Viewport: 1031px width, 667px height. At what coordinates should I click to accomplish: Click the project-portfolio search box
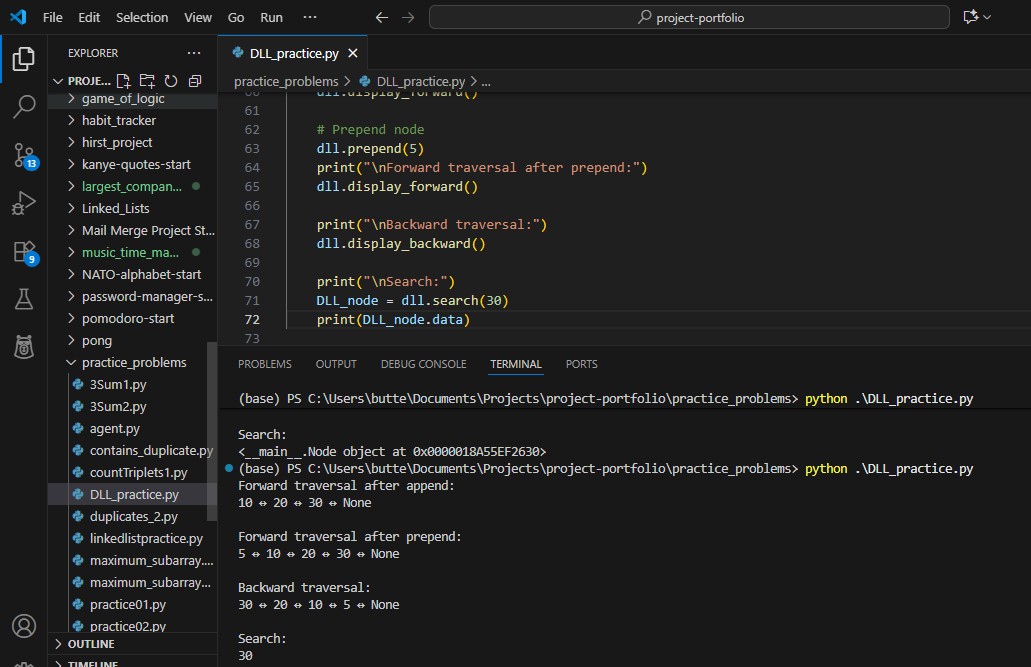coord(689,17)
